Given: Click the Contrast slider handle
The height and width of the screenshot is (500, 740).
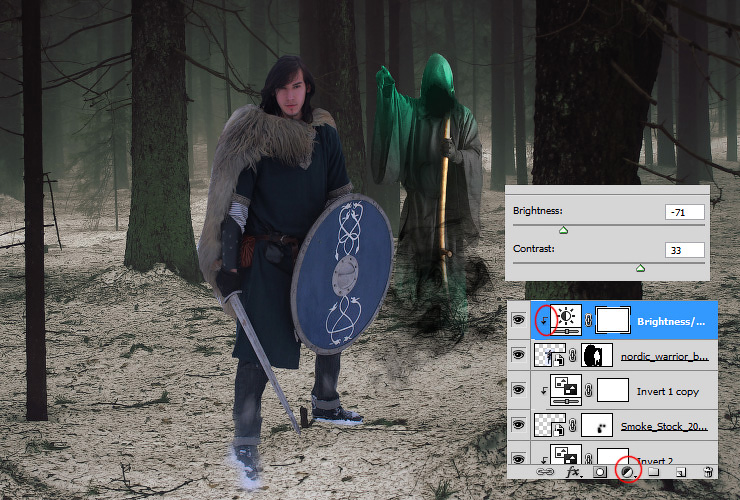Looking at the screenshot, I should click(640, 268).
